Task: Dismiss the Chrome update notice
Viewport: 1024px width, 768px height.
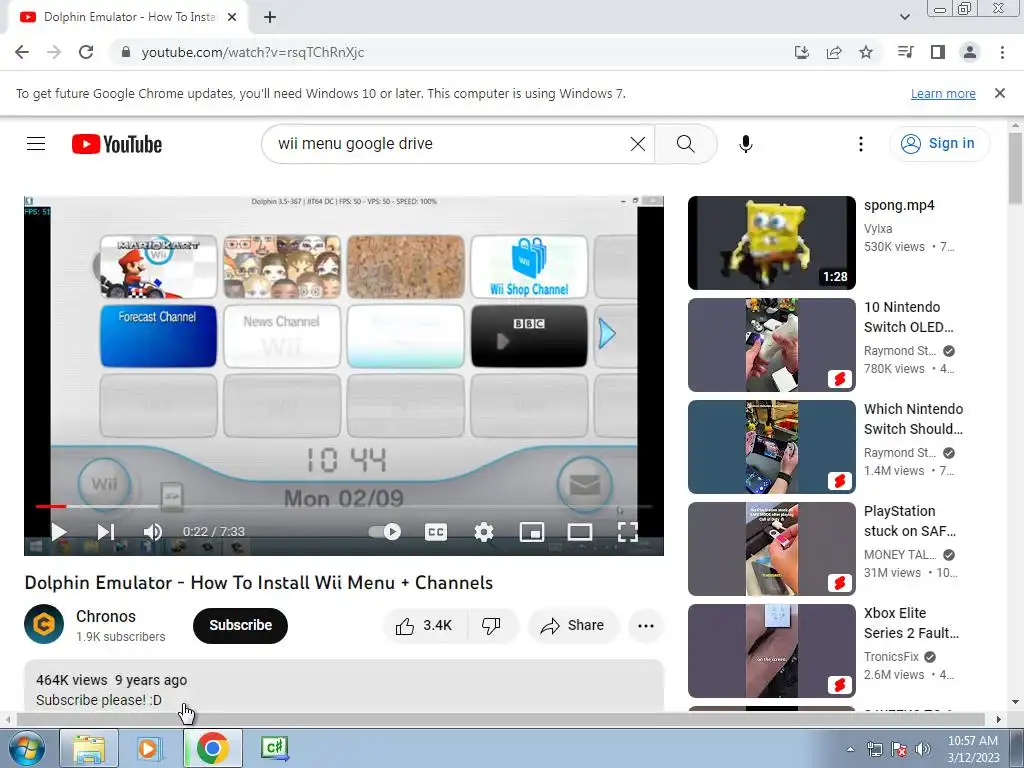Action: [x=1000, y=93]
